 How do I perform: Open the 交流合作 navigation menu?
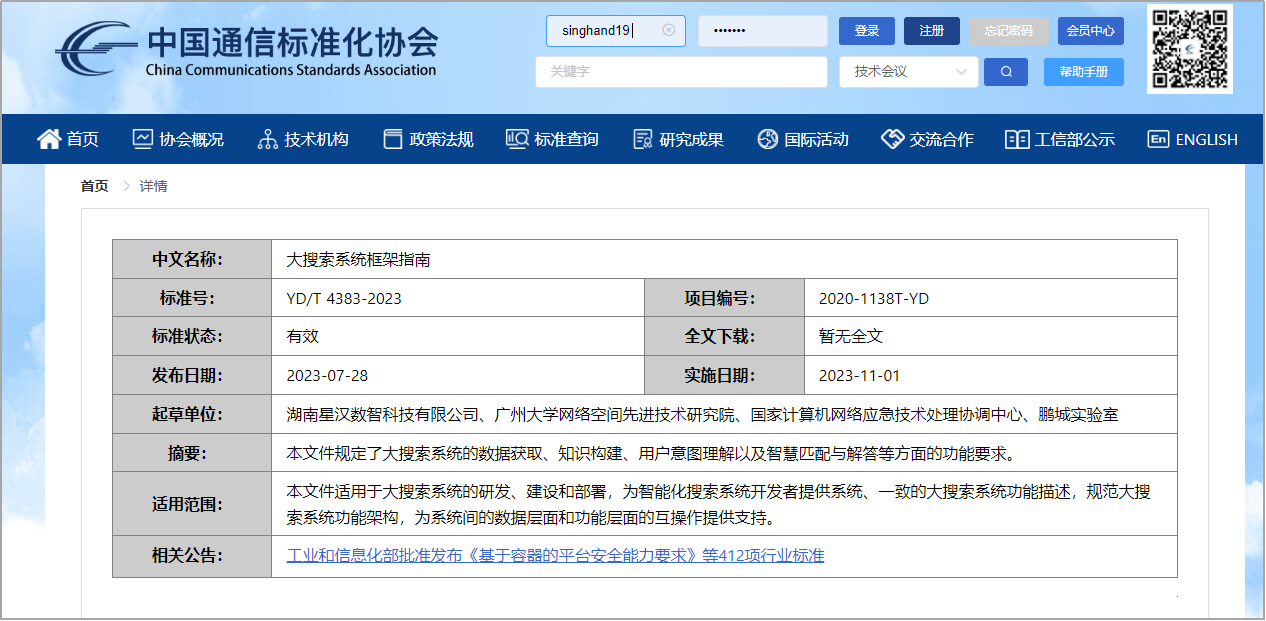pyautogui.click(x=927, y=139)
